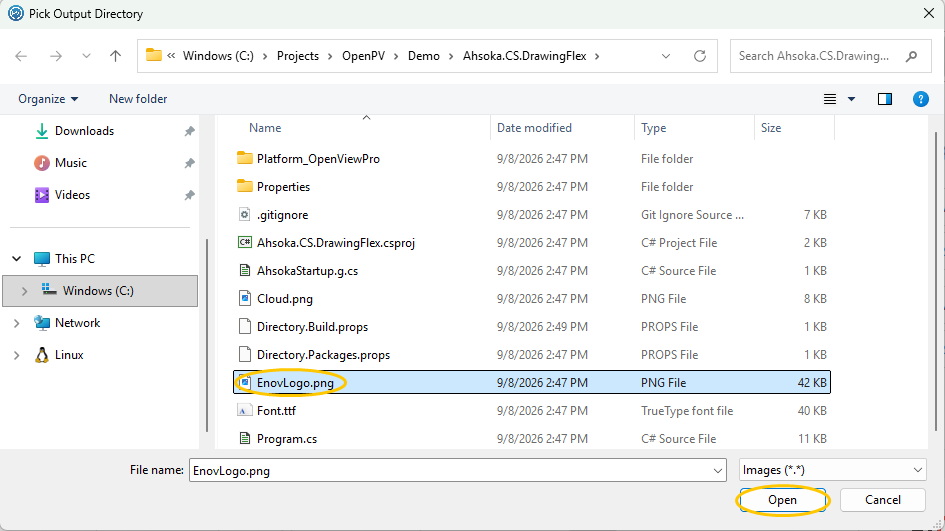Open recent locations dropdown chevron
The height and width of the screenshot is (531, 945).
[x=86, y=56]
